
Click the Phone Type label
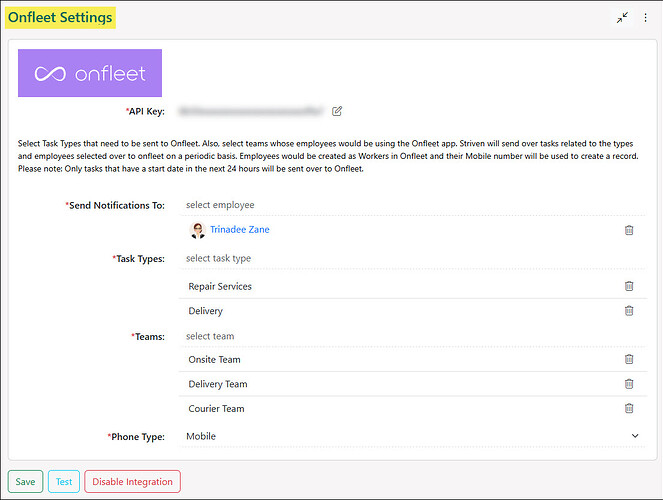click(136, 437)
